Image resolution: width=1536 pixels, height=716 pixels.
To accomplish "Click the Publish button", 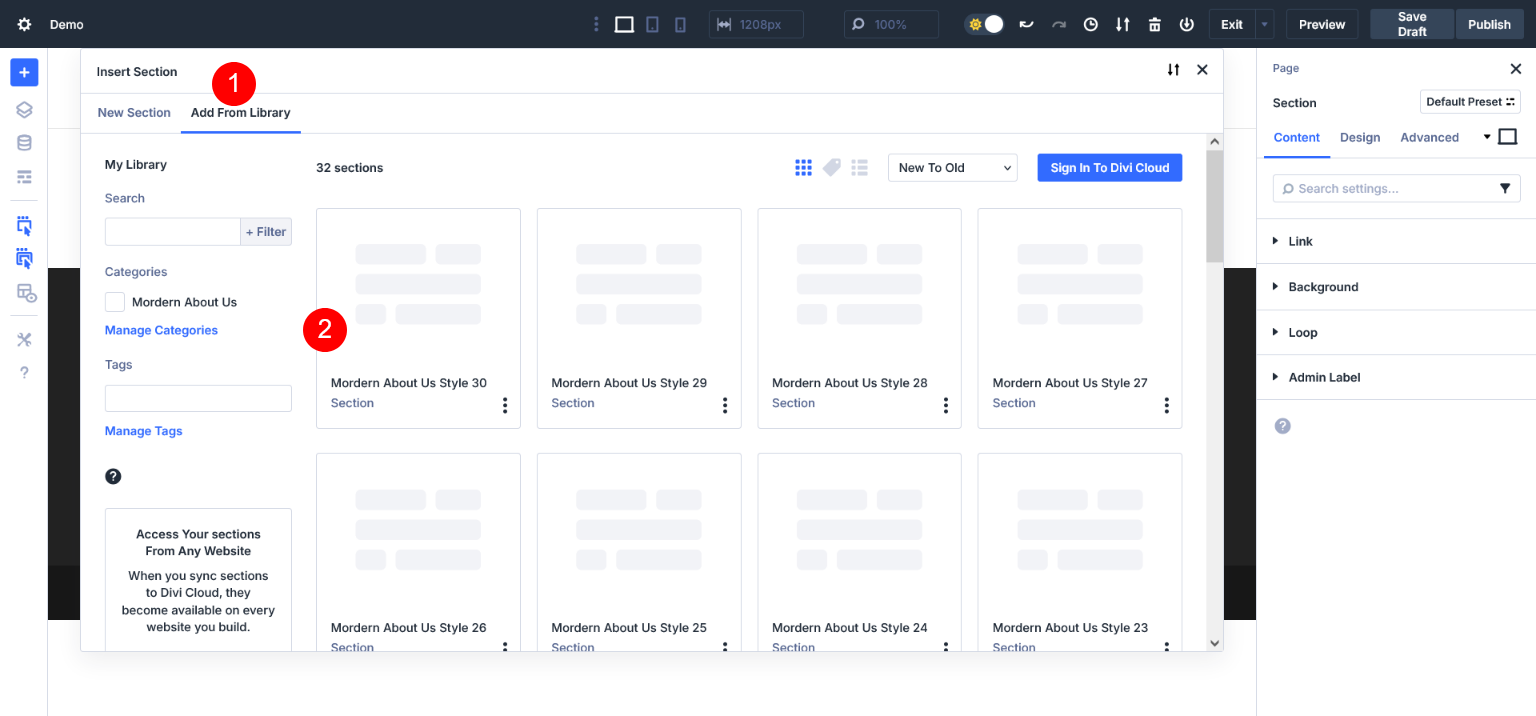I will tap(1489, 24).
